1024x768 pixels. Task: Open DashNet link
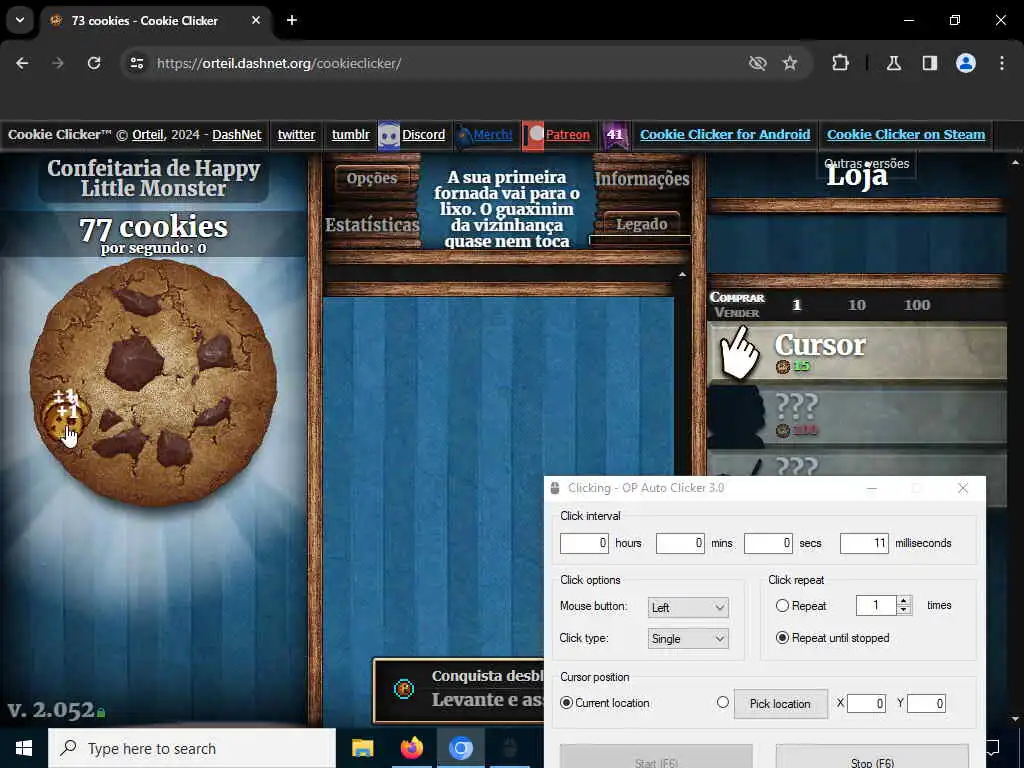point(236,135)
